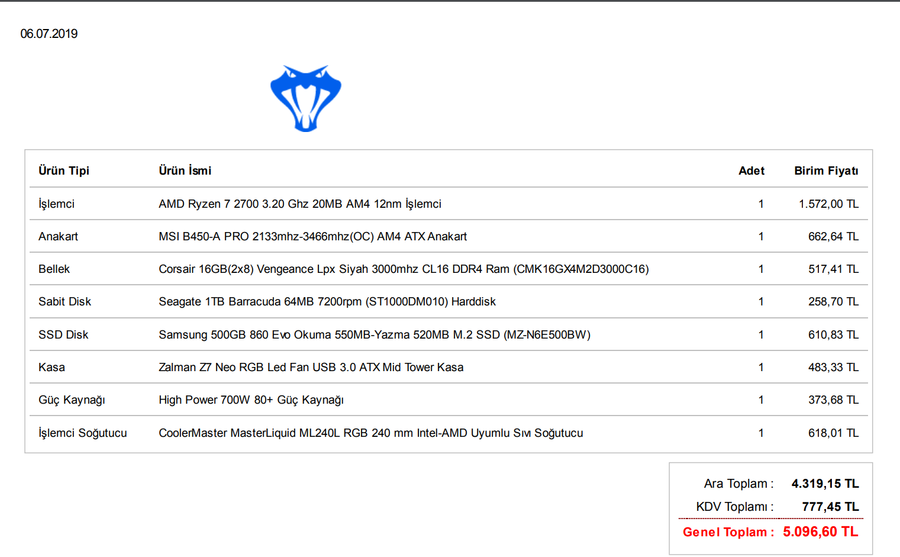Select the SSD Disk product type cell
900x557 pixels.
tap(63, 335)
